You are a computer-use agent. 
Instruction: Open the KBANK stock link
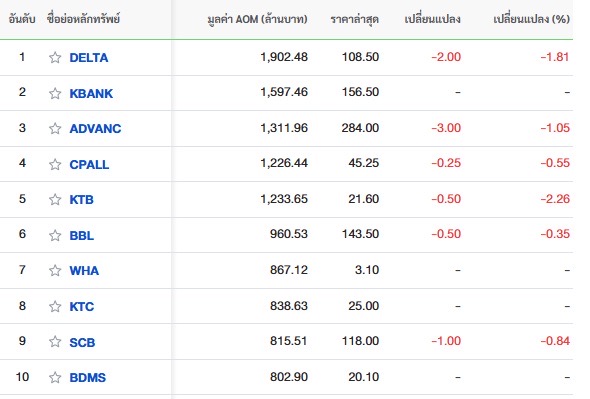point(91,93)
